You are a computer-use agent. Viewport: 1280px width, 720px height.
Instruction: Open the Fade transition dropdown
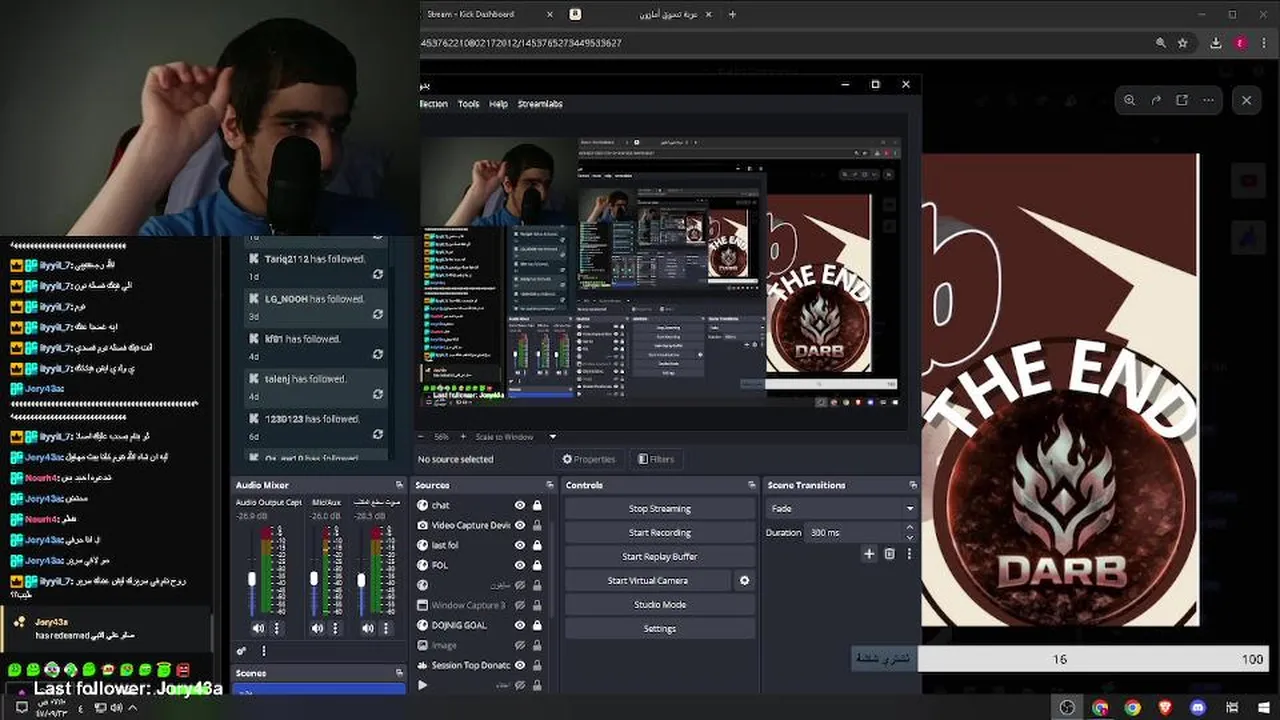(x=841, y=508)
